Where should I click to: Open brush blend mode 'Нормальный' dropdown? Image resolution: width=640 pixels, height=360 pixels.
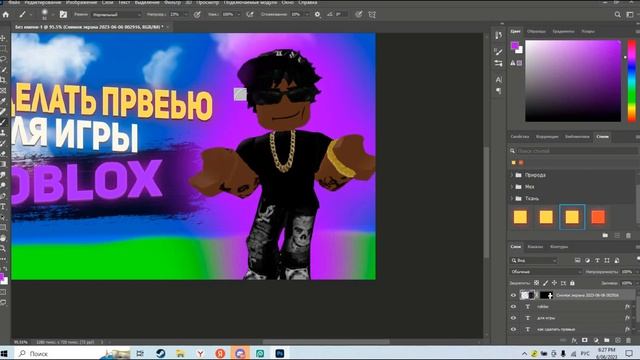[x=116, y=14]
